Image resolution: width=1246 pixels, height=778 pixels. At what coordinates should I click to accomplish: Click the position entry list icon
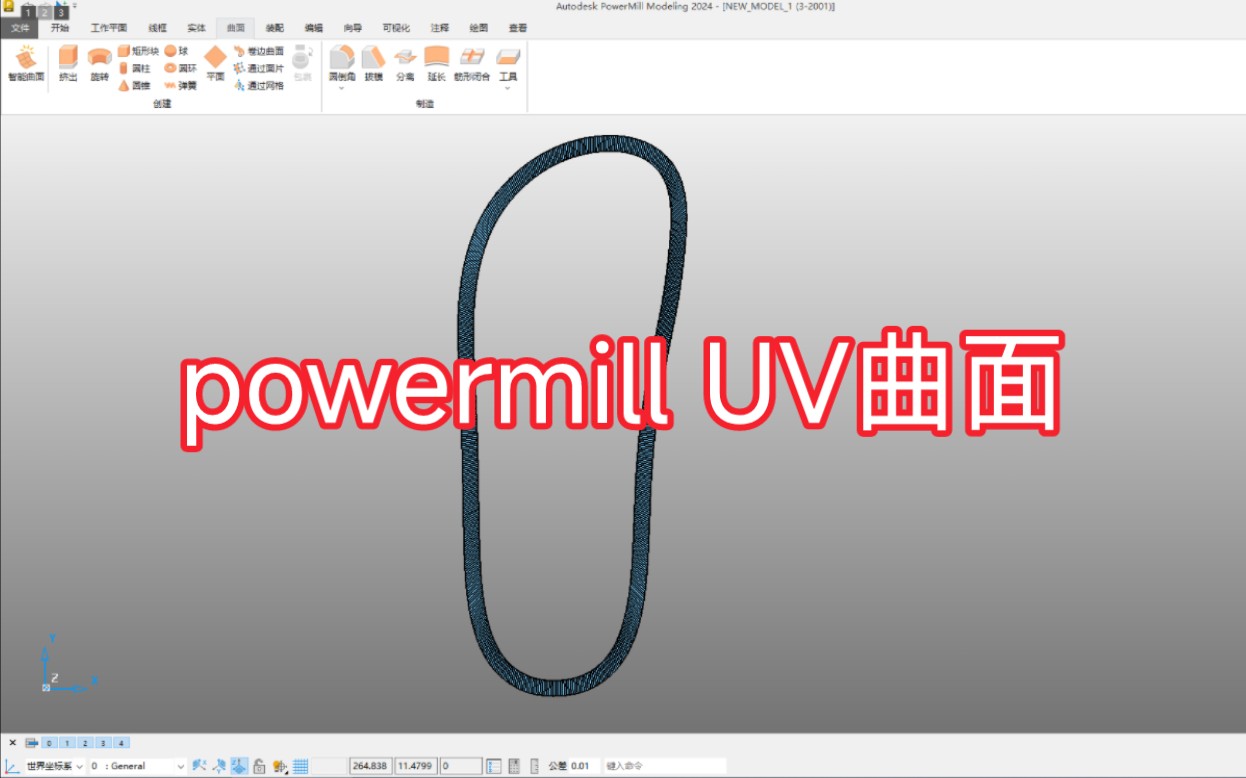coord(493,766)
